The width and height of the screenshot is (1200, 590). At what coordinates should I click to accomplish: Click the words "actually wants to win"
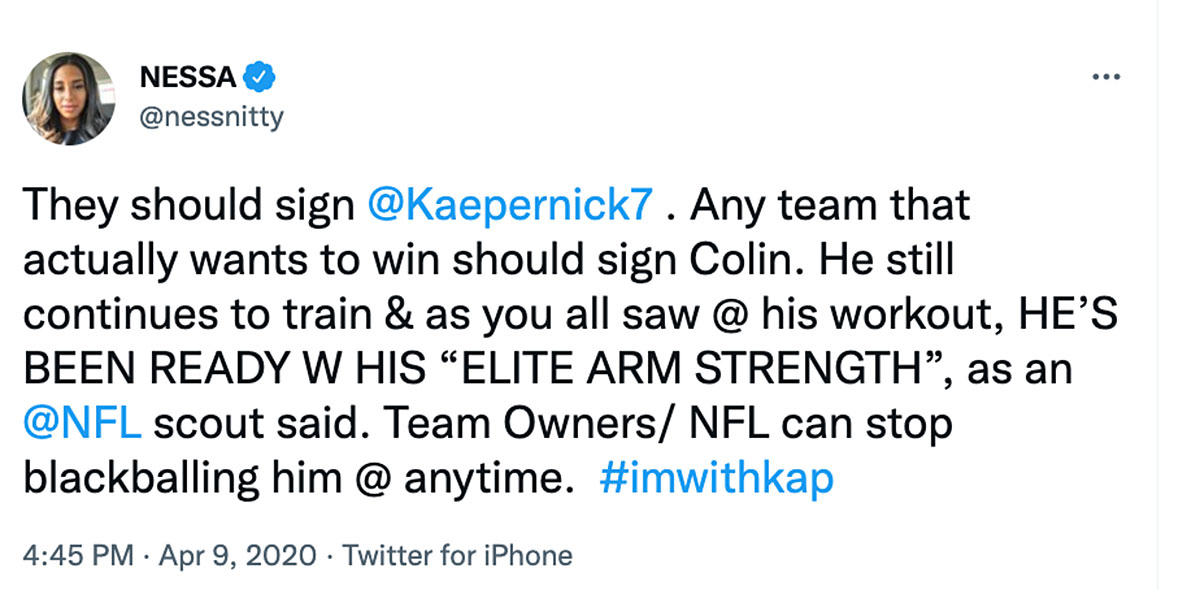click(x=209, y=260)
